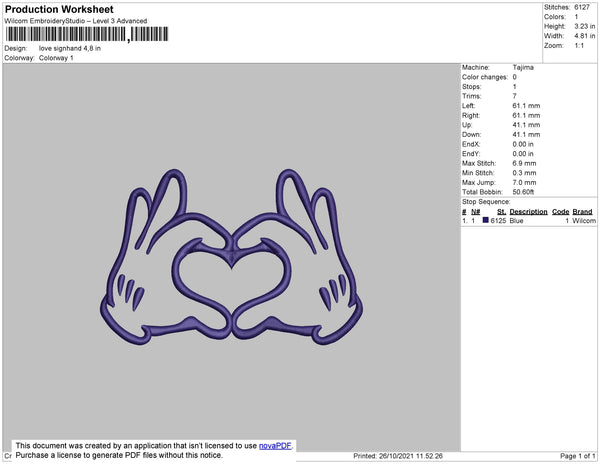Click the Max Jump value '7.0 mm'
The image size is (600, 464).
tap(524, 182)
